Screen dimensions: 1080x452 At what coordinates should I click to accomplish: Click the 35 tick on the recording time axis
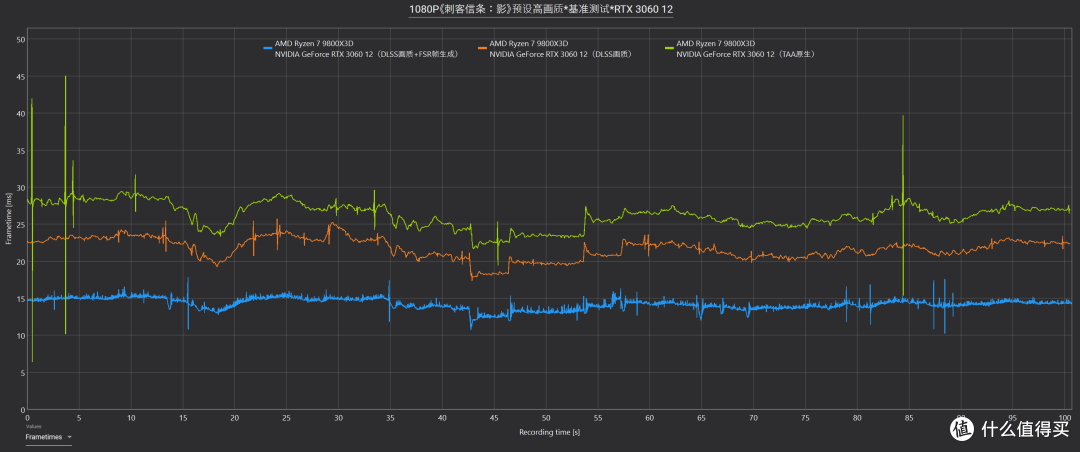(x=390, y=418)
